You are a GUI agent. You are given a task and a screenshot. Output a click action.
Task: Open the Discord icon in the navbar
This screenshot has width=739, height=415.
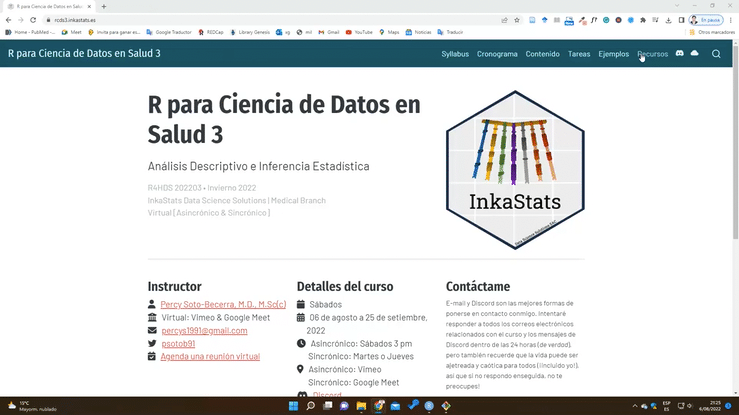680,54
